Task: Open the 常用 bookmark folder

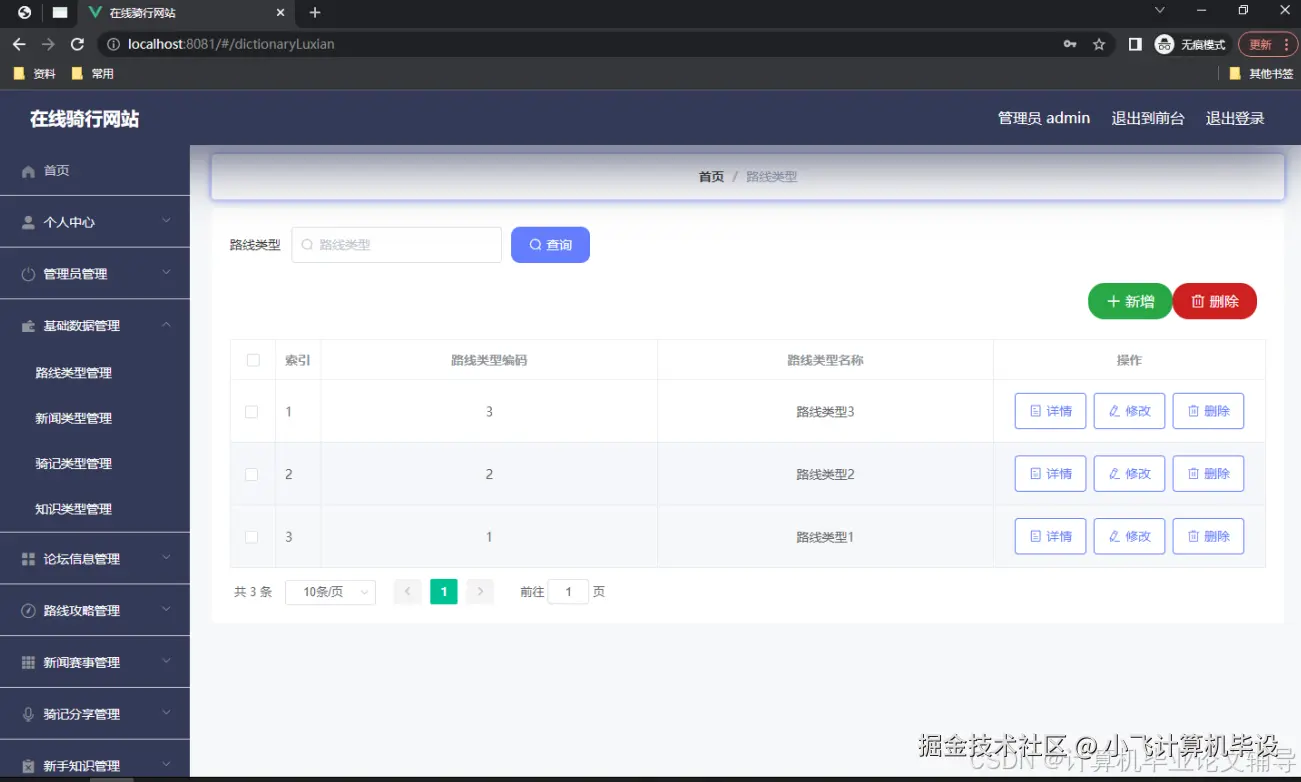Action: pyautogui.click(x=93, y=74)
